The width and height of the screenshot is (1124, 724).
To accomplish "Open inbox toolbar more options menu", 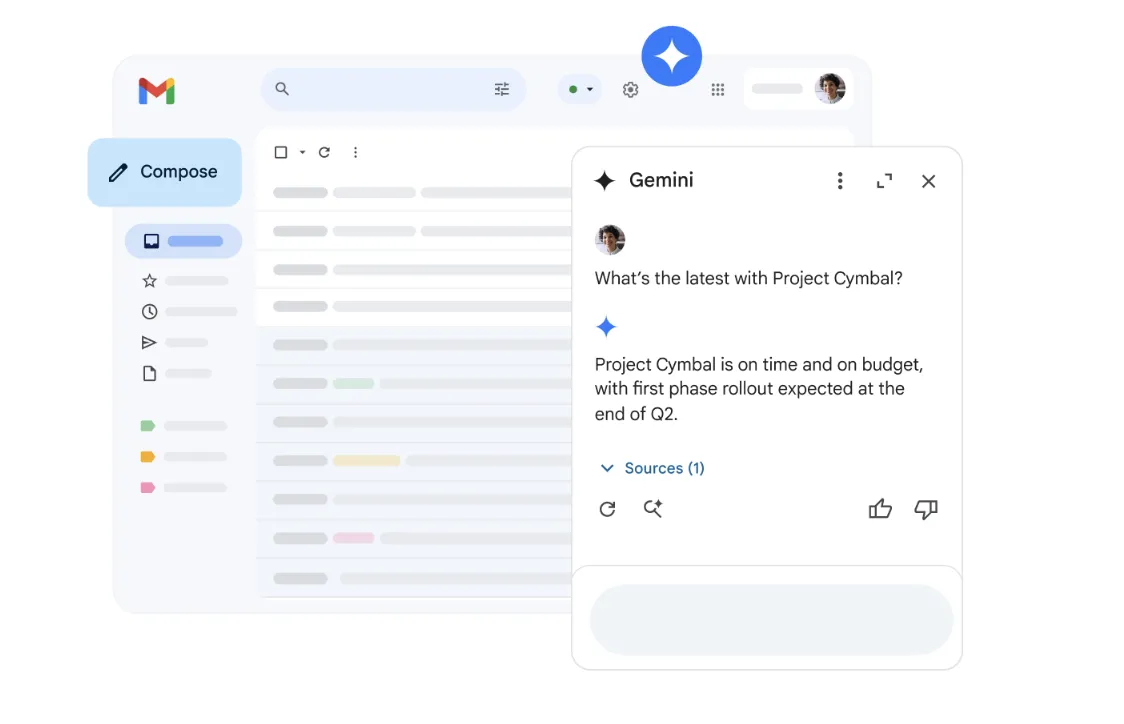I will pos(355,153).
